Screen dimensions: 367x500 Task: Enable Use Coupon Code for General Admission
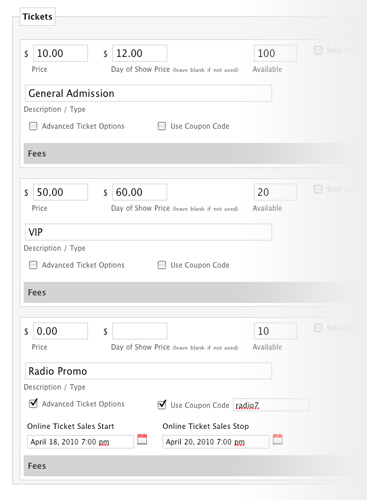pyautogui.click(x=162, y=126)
